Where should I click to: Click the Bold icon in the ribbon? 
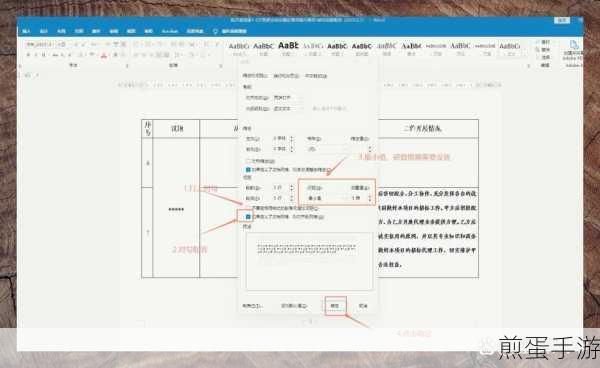pyautogui.click(x=28, y=55)
